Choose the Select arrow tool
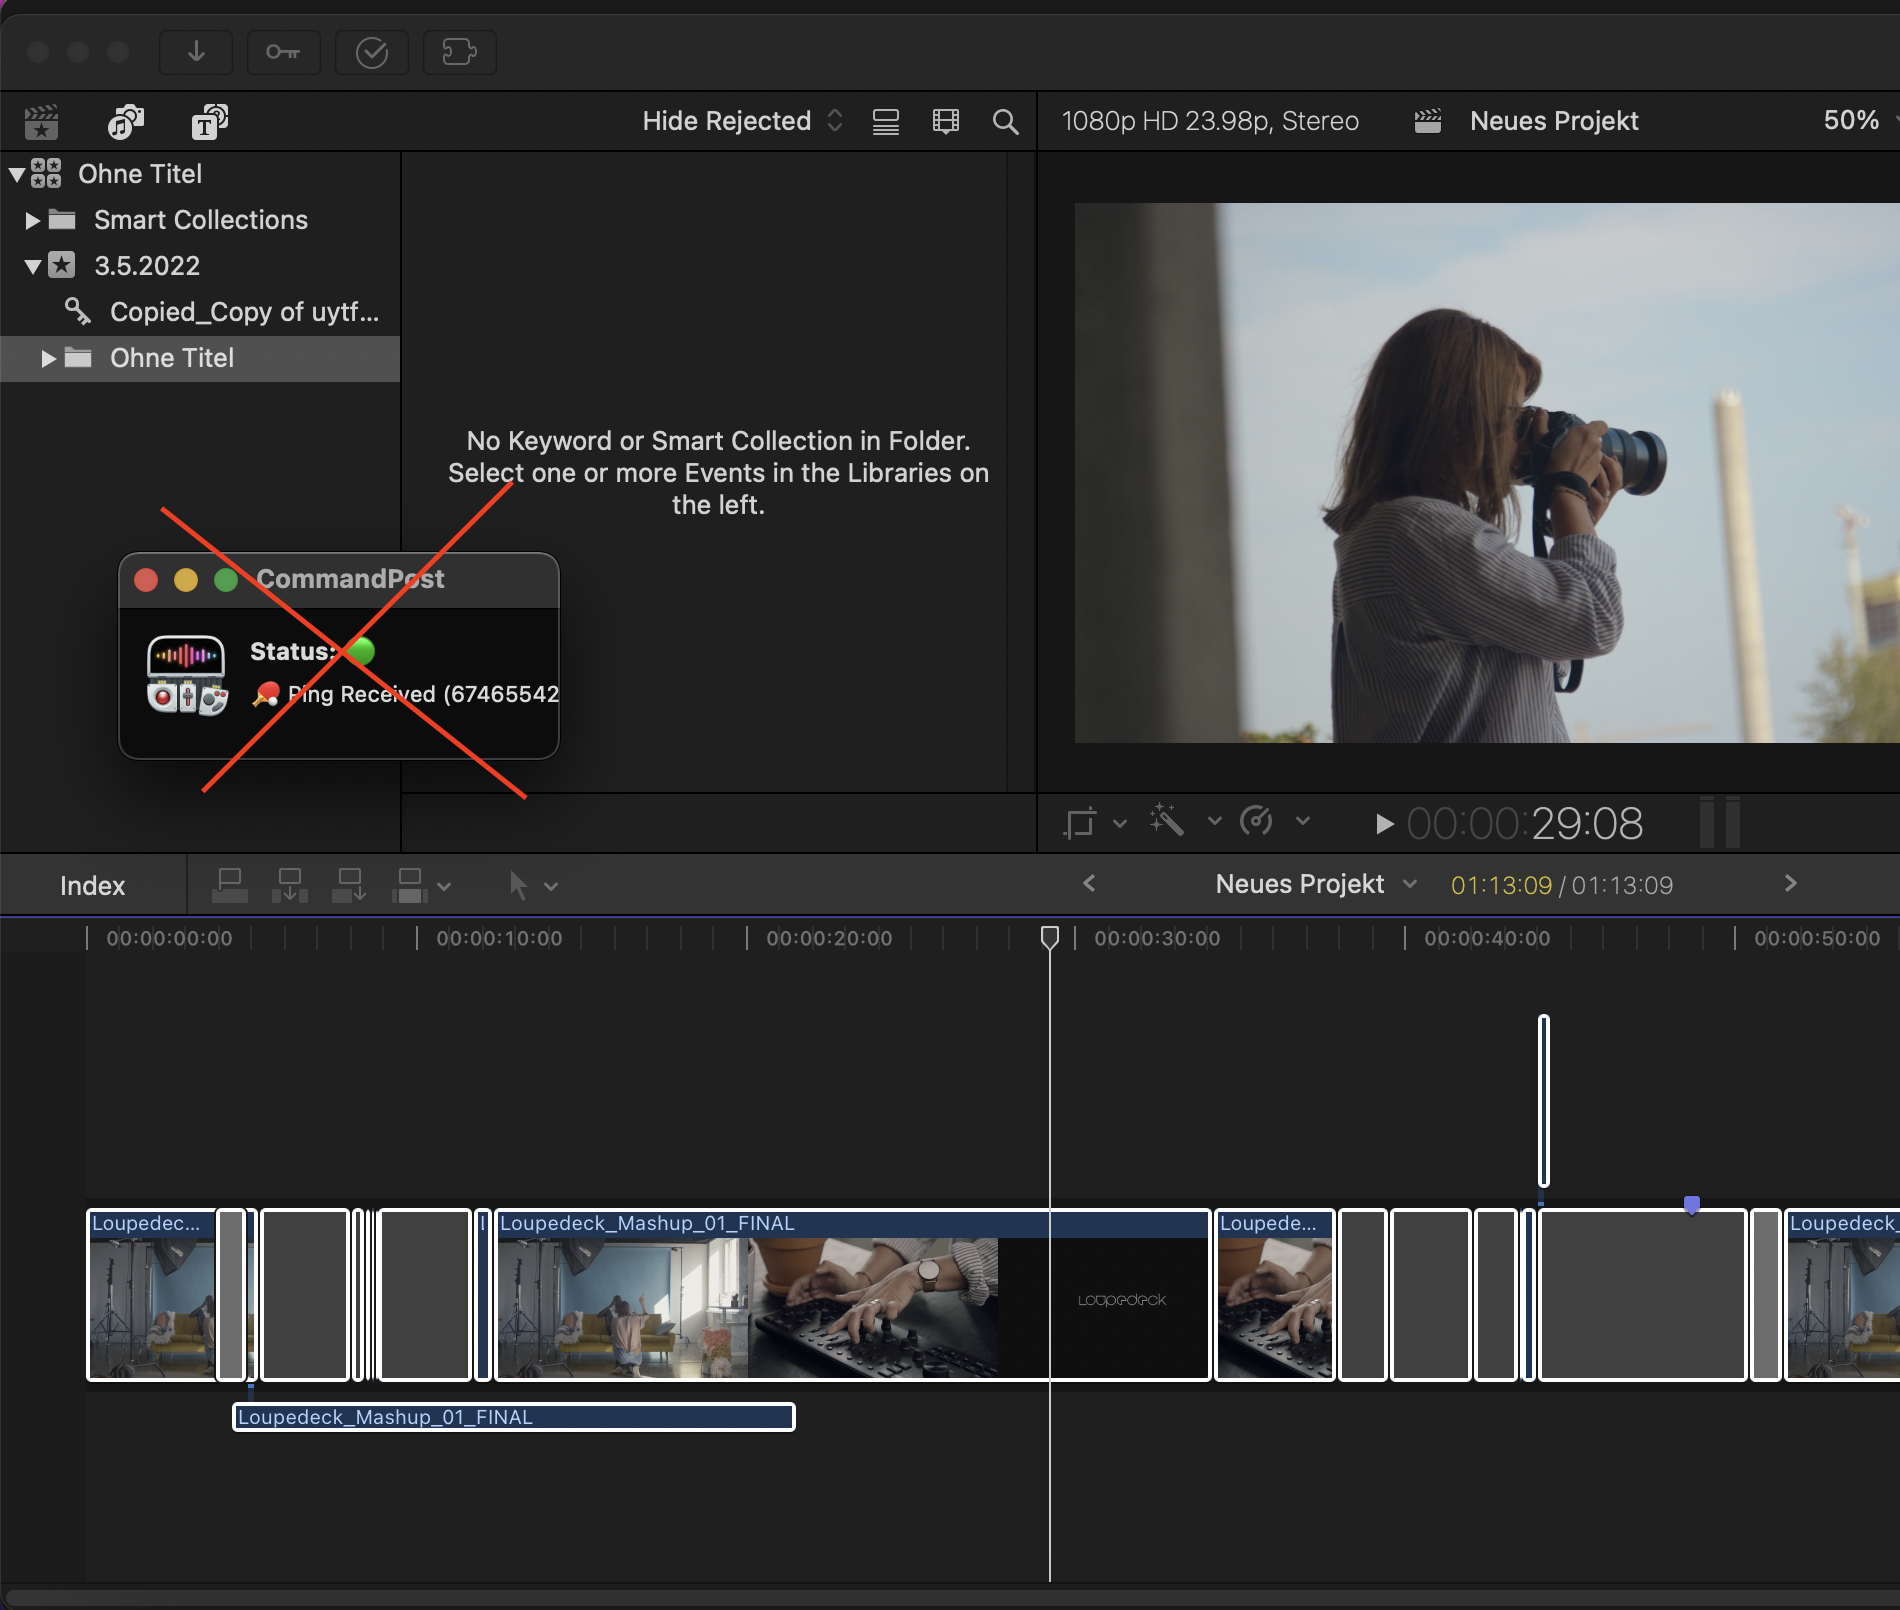1900x1610 pixels. tap(518, 885)
